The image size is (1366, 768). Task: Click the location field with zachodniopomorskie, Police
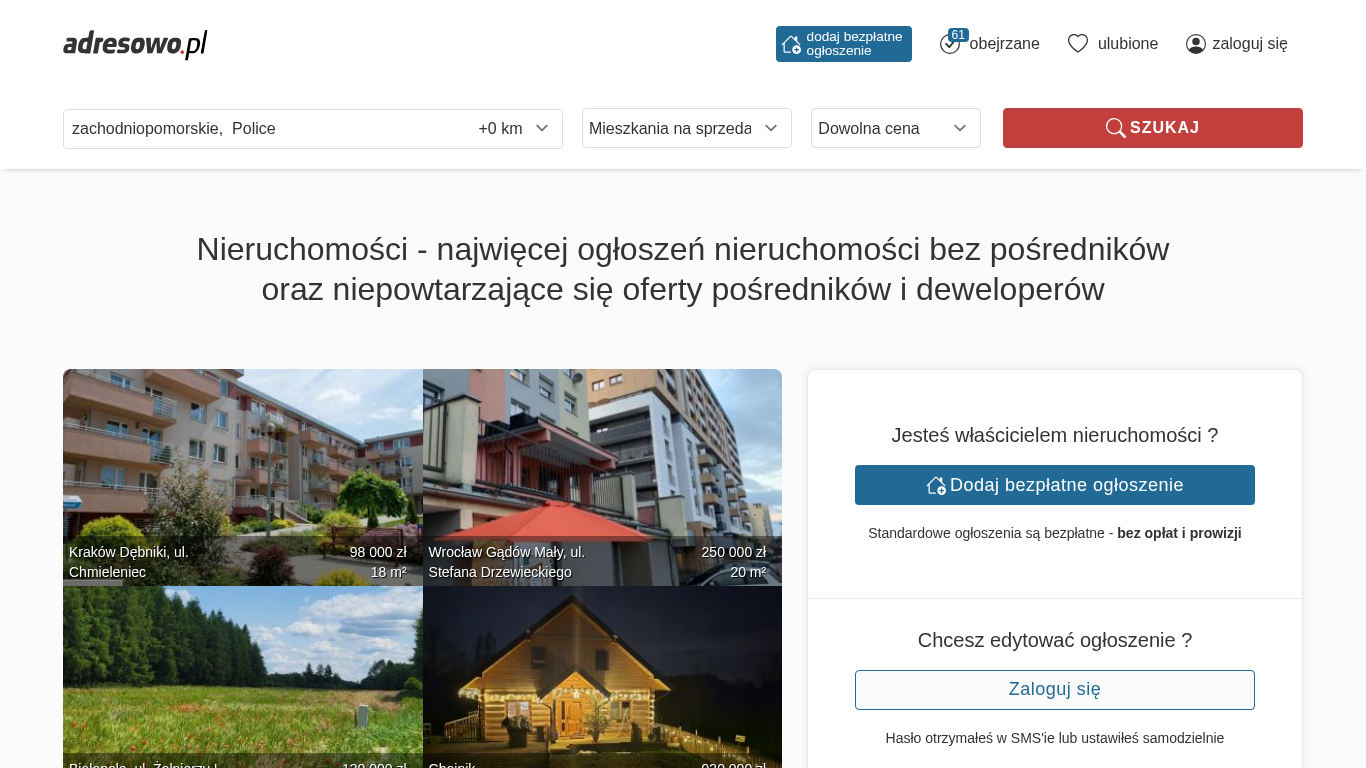pyautogui.click(x=260, y=128)
